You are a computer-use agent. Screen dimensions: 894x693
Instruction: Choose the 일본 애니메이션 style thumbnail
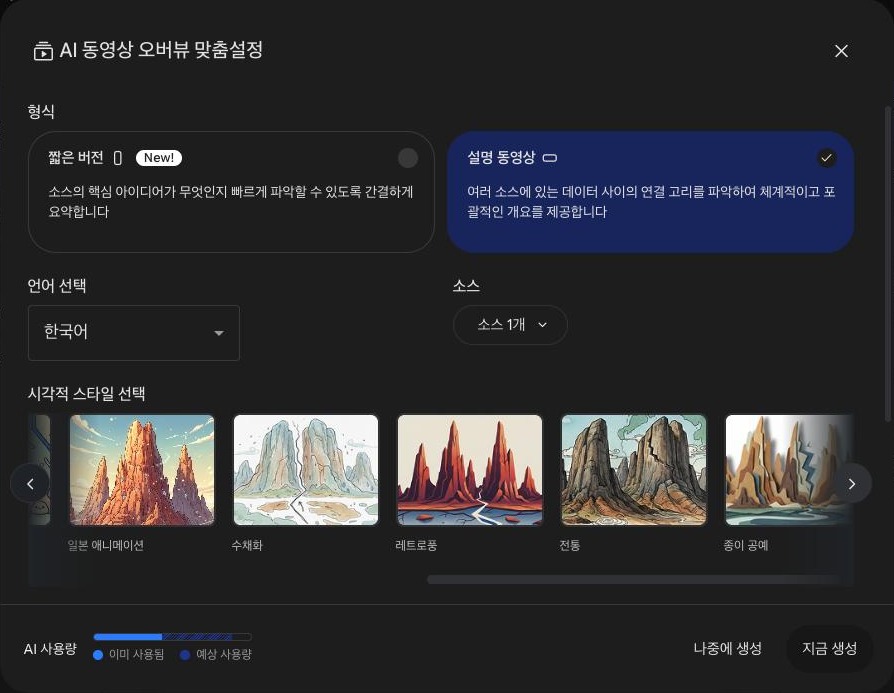142,470
